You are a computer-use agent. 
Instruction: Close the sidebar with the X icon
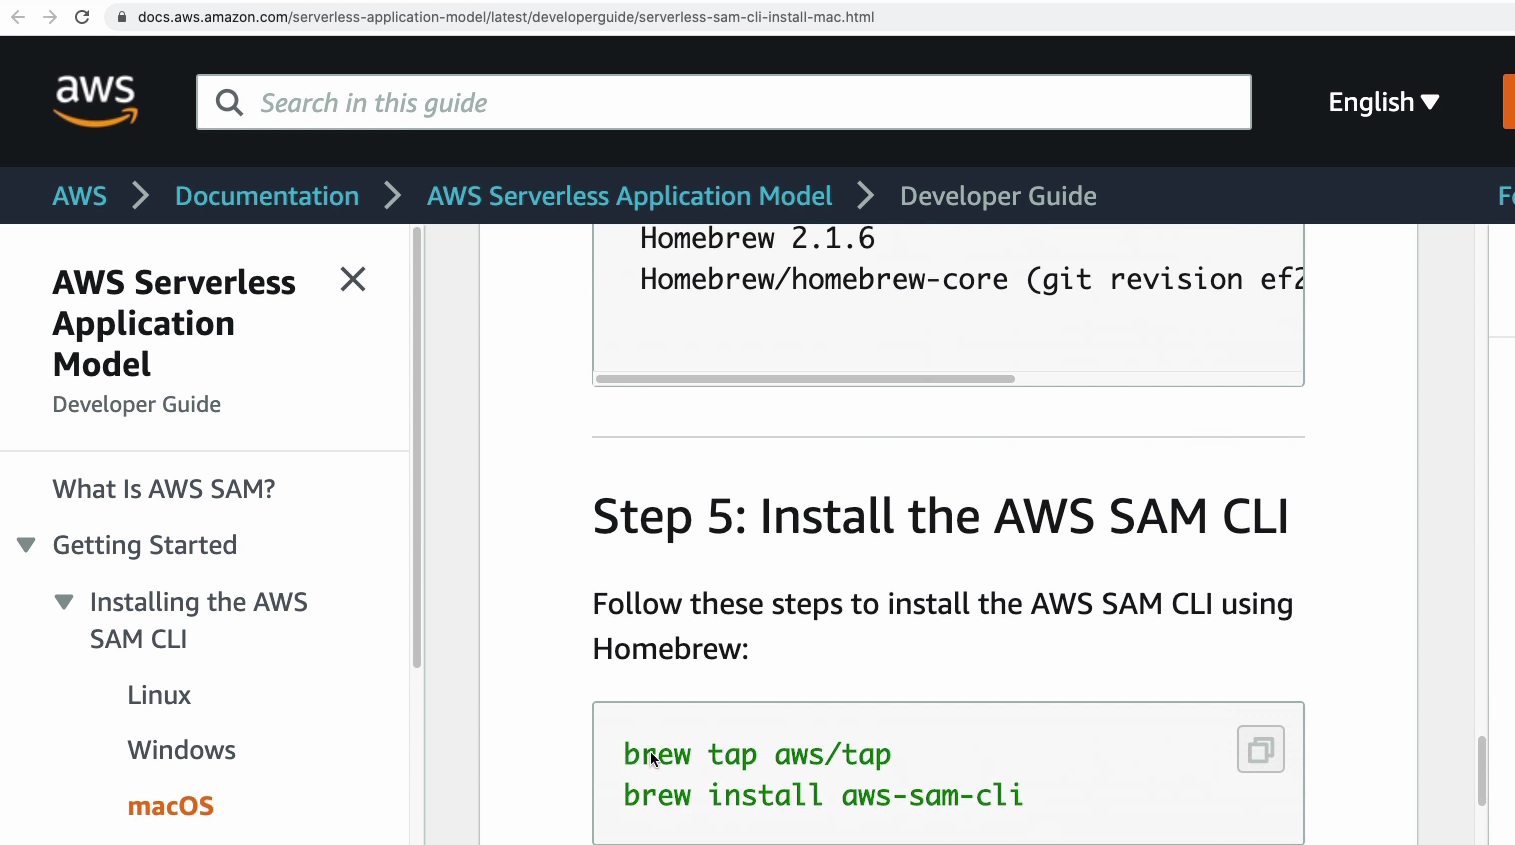point(353,279)
